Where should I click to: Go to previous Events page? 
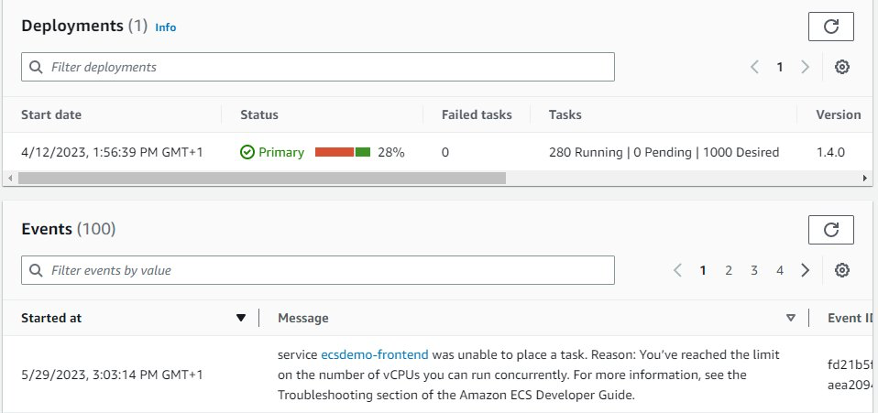pyautogui.click(x=677, y=271)
